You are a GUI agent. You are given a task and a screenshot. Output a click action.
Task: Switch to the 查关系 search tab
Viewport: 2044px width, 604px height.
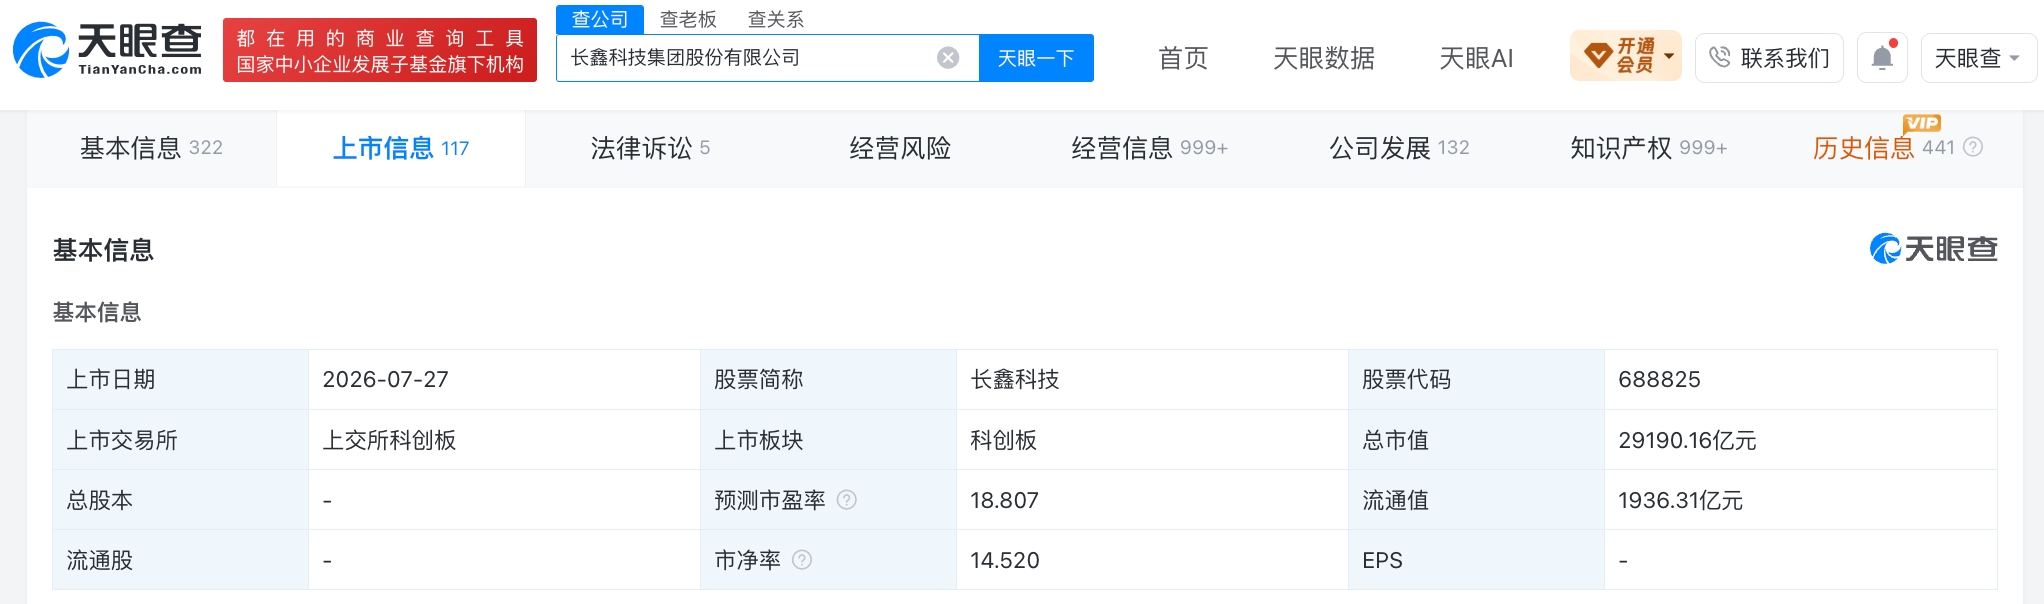tap(776, 19)
